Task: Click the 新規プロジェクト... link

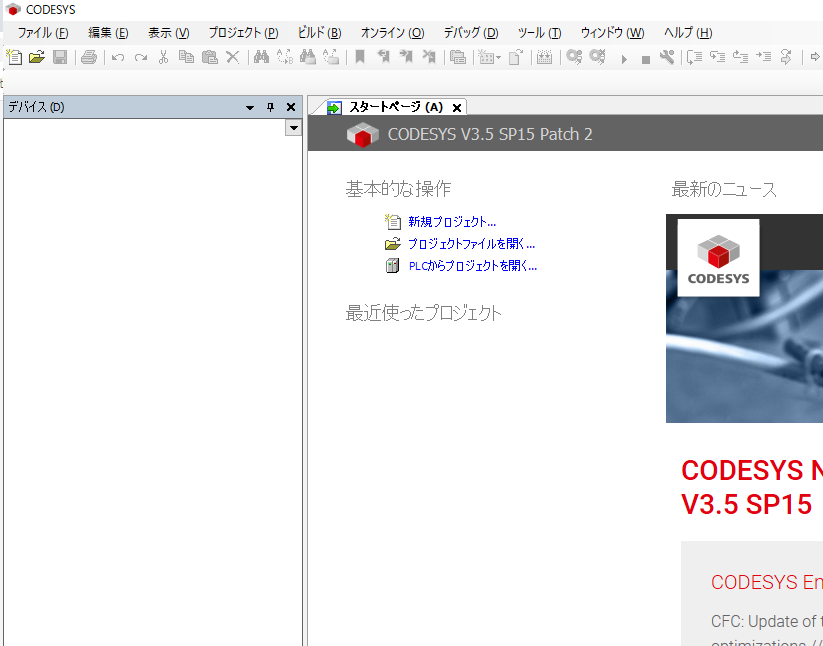Action: (452, 222)
